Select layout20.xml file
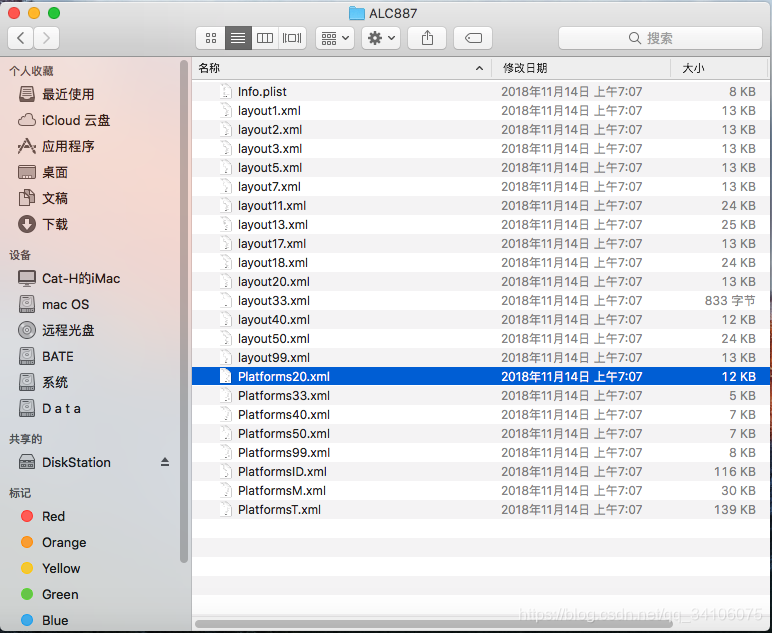772x633 pixels. click(x=480, y=282)
